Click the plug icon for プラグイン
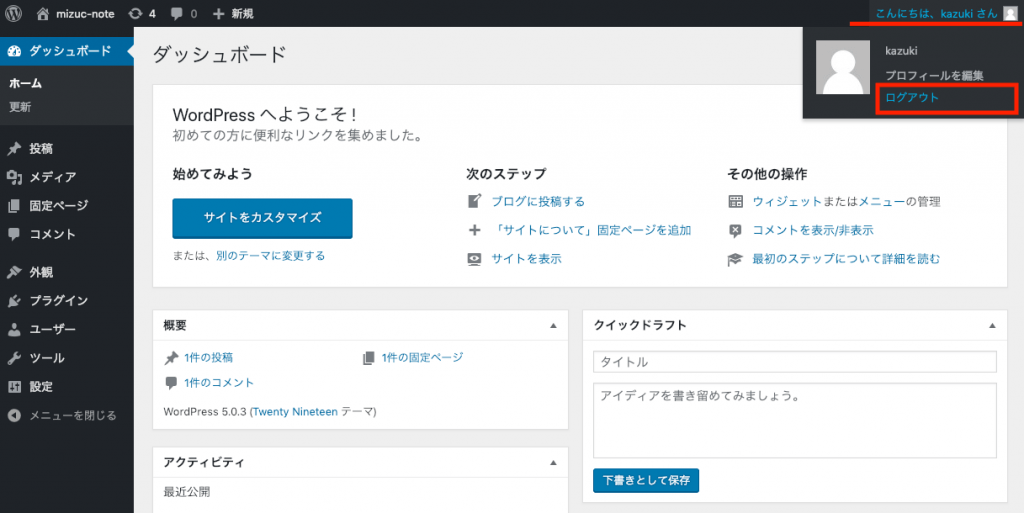 [x=14, y=301]
